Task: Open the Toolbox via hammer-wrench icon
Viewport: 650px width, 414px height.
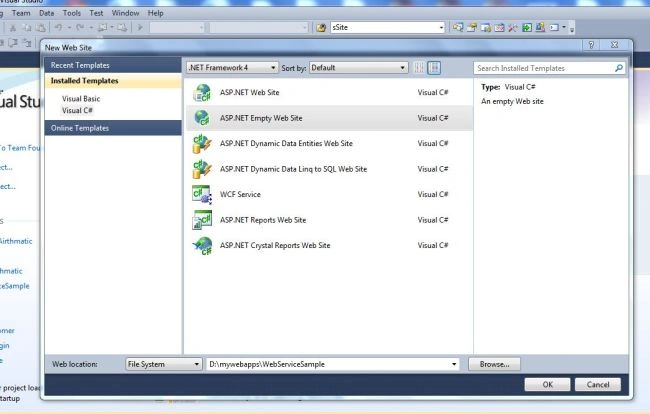Action: click(513, 28)
